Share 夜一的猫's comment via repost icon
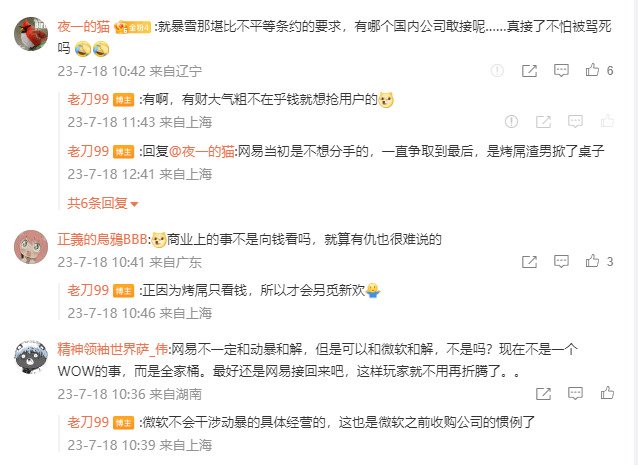 click(529, 71)
